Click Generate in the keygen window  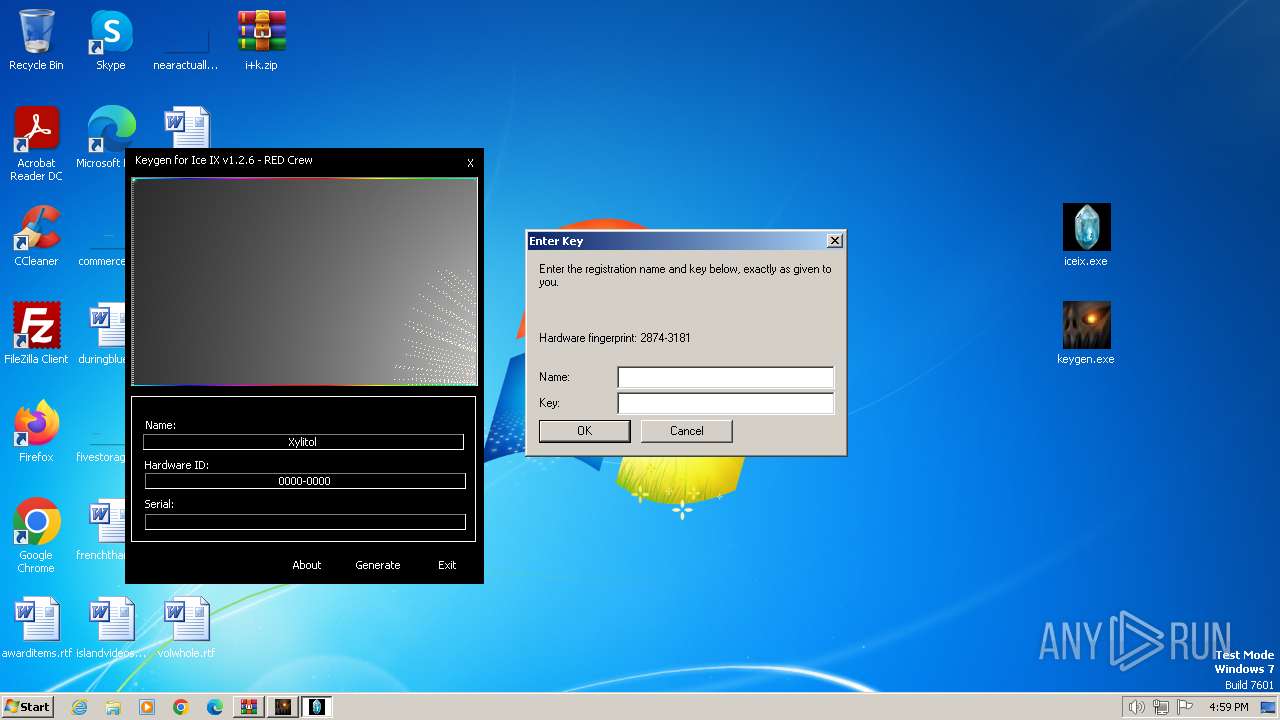(x=378, y=565)
